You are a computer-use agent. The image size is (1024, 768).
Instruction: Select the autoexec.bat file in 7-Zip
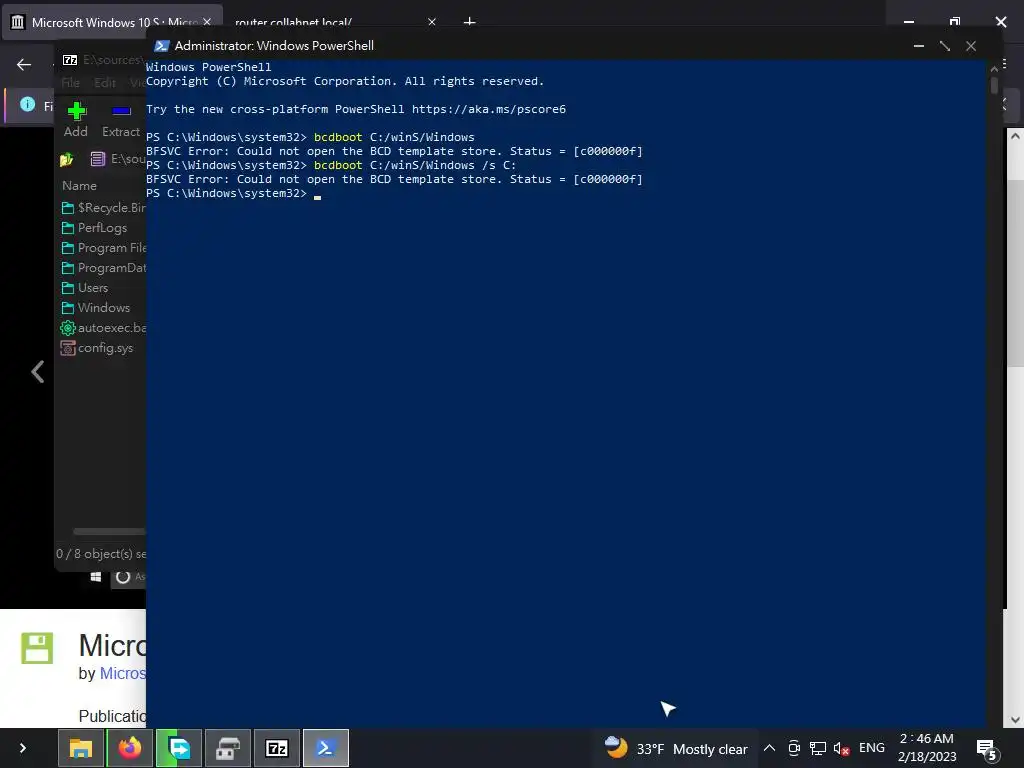(x=103, y=328)
